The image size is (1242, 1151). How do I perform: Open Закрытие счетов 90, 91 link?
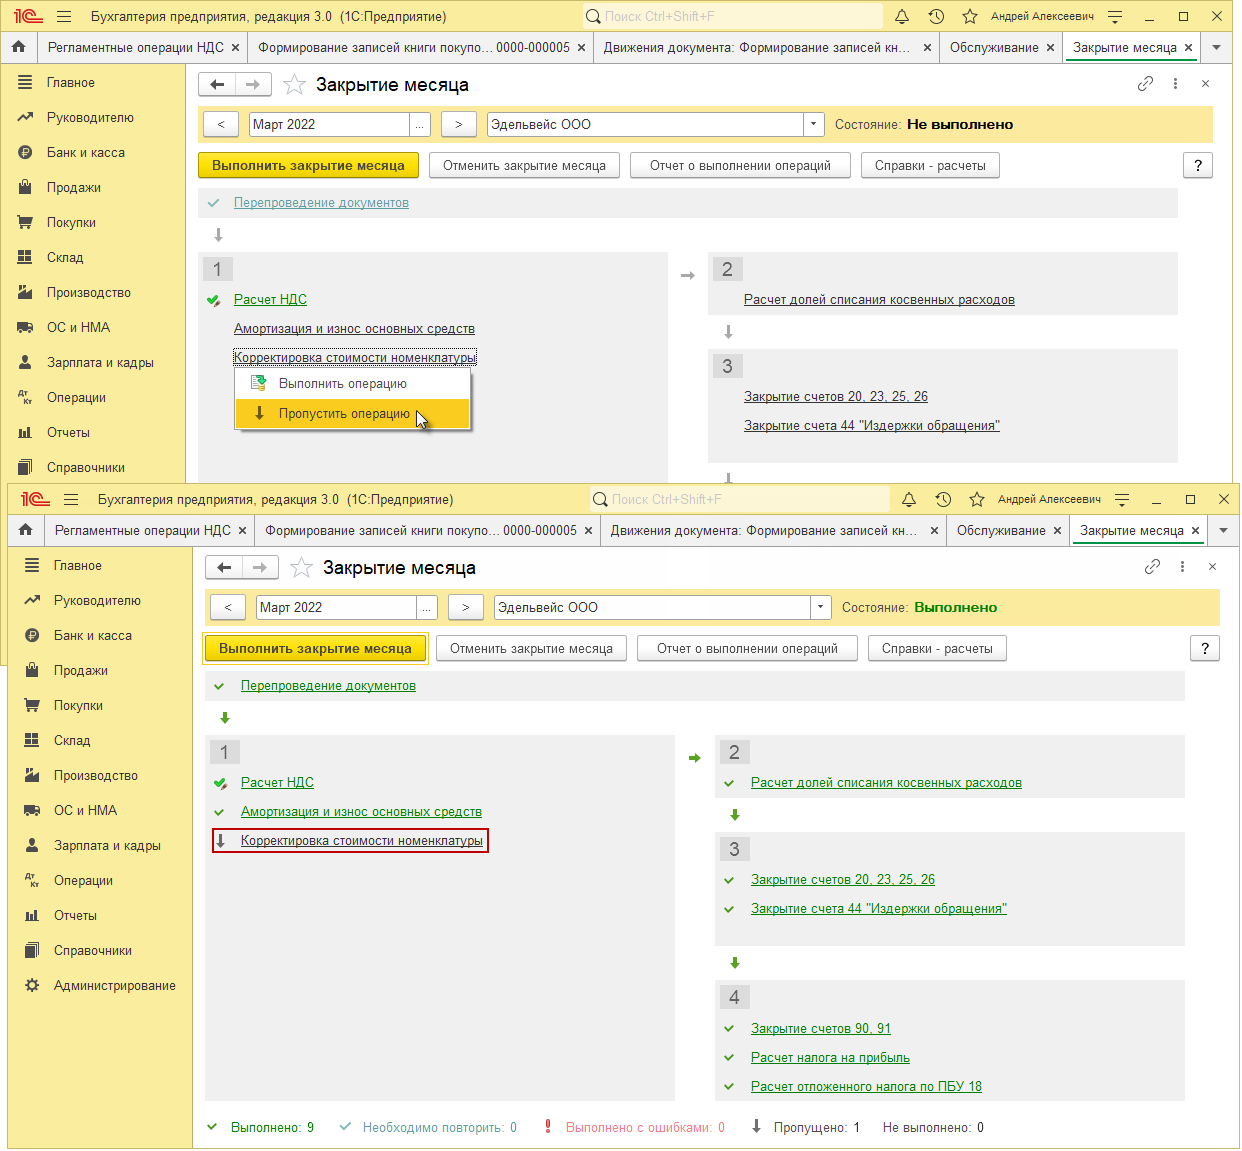click(821, 1028)
